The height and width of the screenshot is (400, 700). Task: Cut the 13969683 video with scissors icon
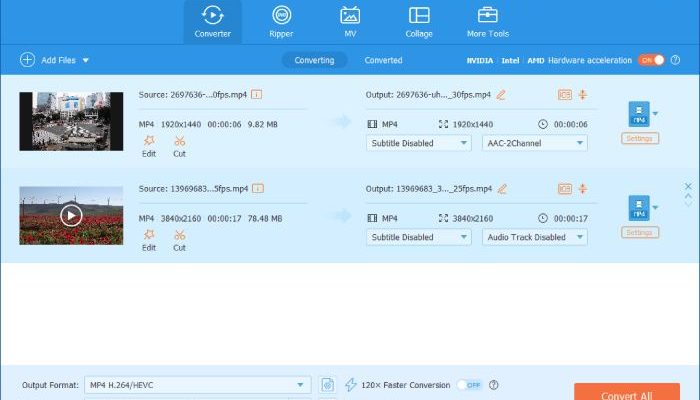(179, 241)
